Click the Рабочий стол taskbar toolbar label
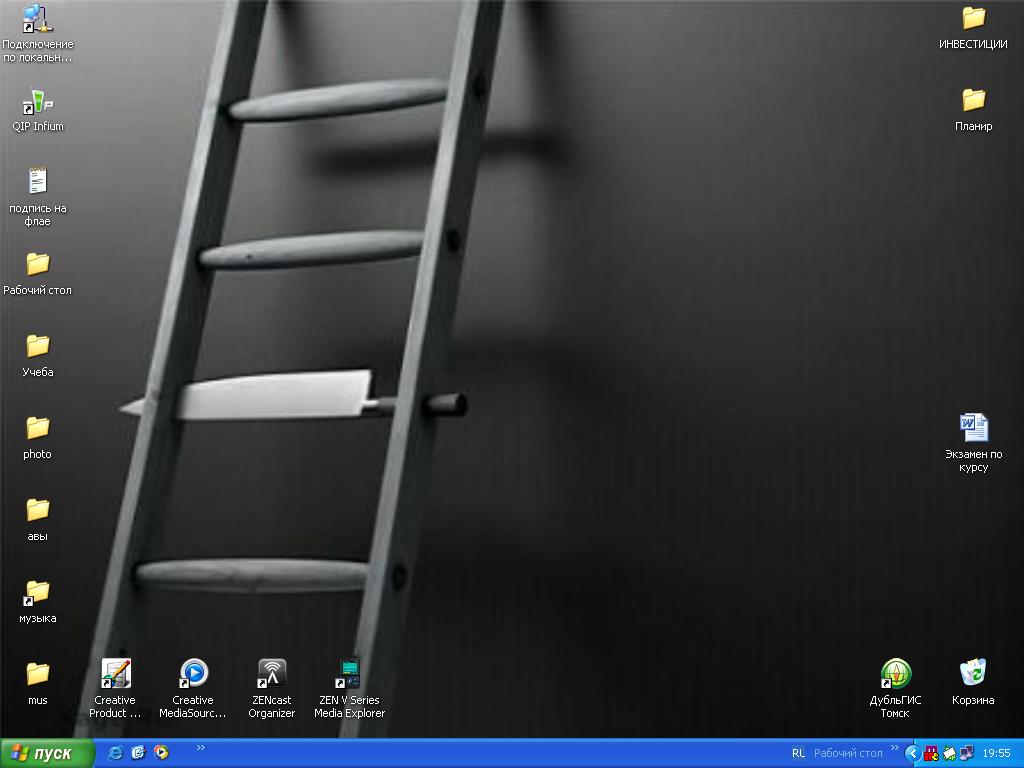Viewport: 1024px width, 768px height. [848, 754]
